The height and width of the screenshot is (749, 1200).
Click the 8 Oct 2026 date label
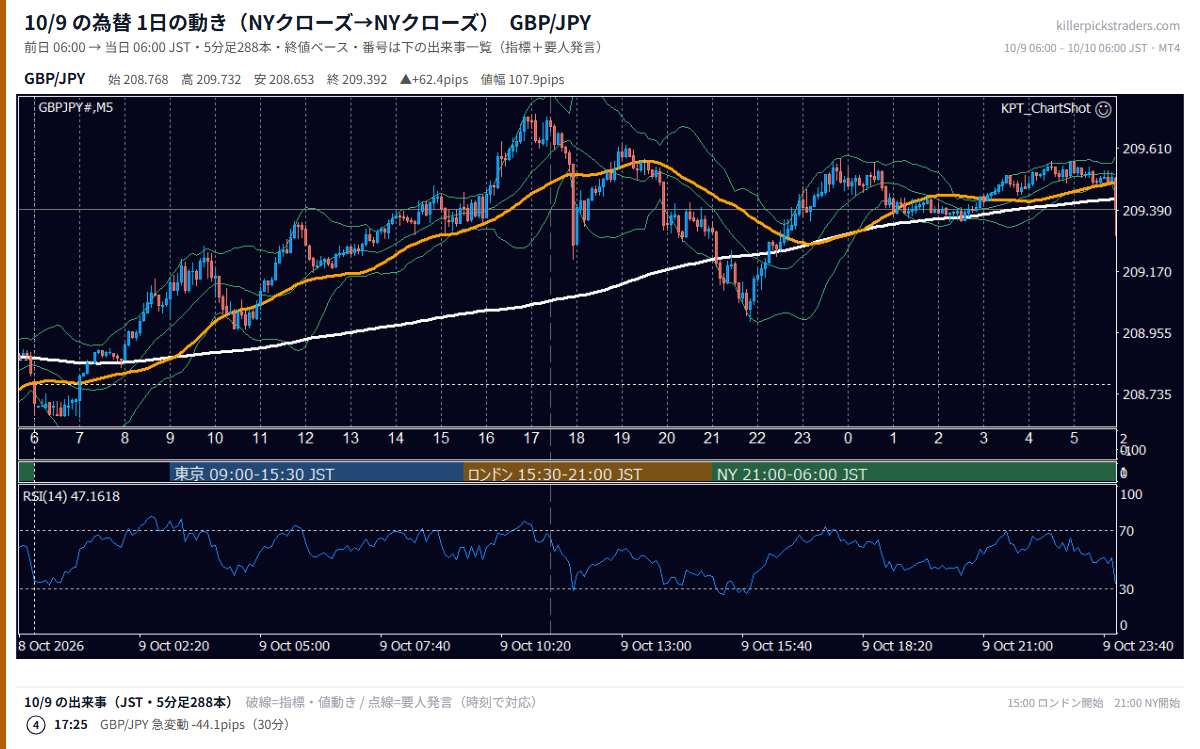point(51,646)
